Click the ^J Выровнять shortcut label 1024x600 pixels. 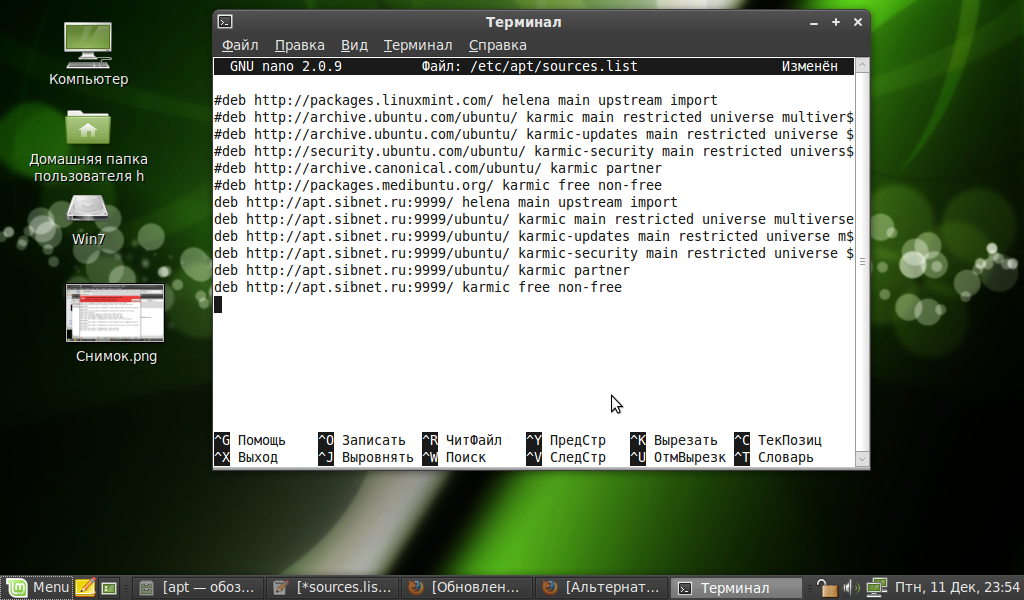click(x=366, y=457)
